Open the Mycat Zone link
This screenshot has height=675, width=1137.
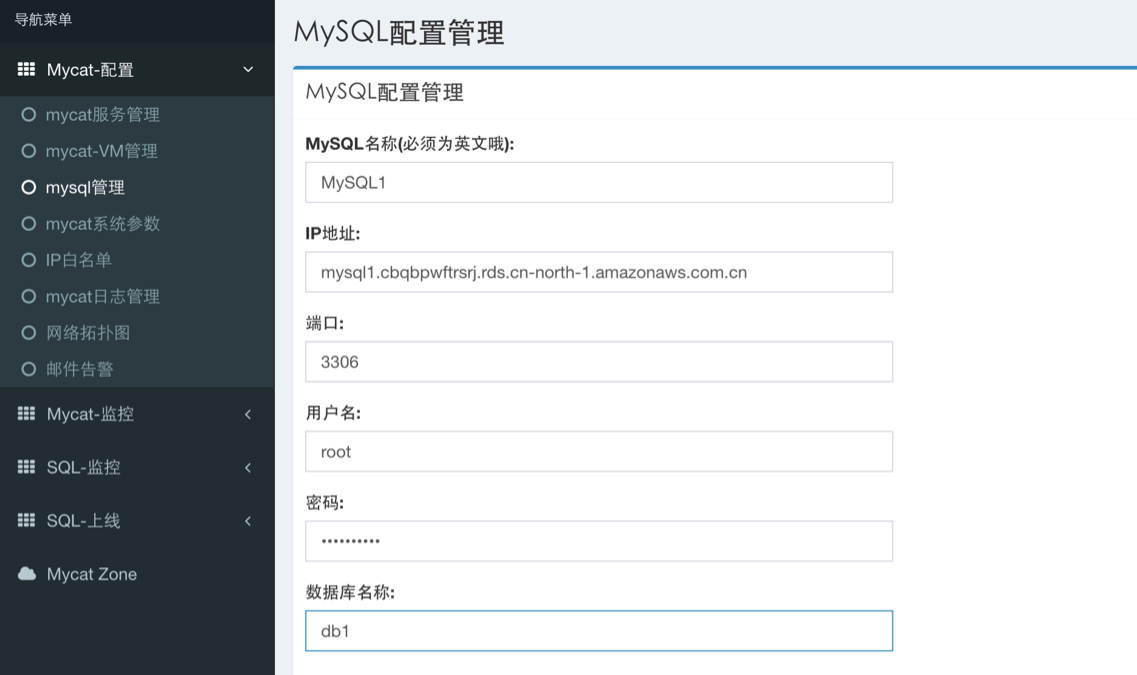(91, 574)
